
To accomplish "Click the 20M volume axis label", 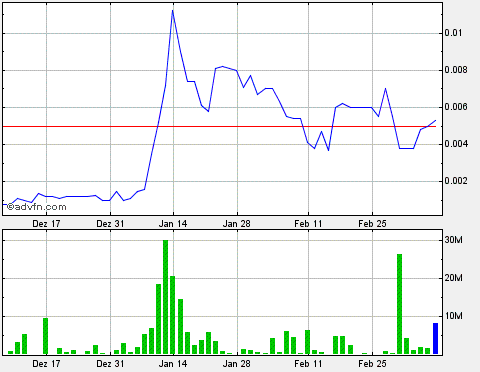I will [453, 278].
